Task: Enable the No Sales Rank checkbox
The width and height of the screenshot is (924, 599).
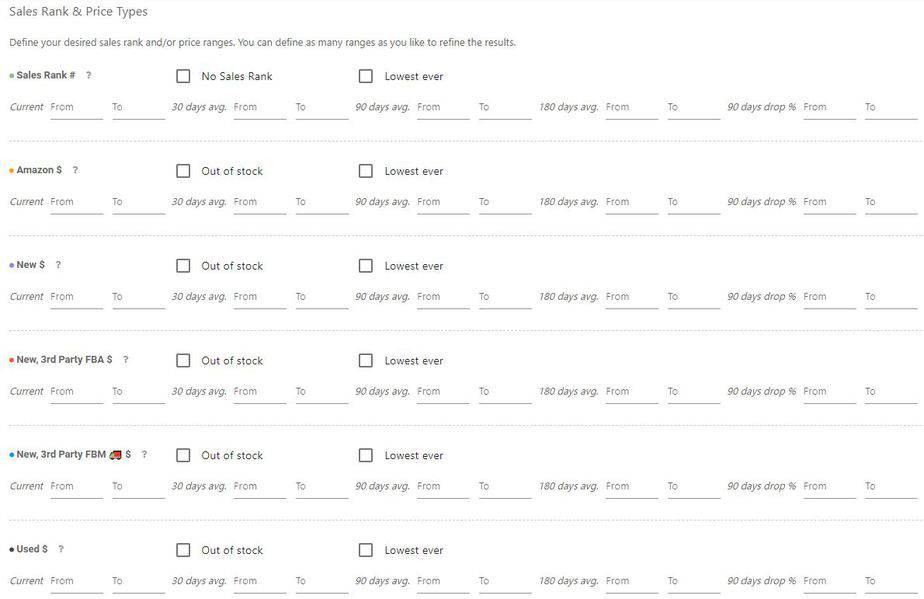Action: pos(183,76)
